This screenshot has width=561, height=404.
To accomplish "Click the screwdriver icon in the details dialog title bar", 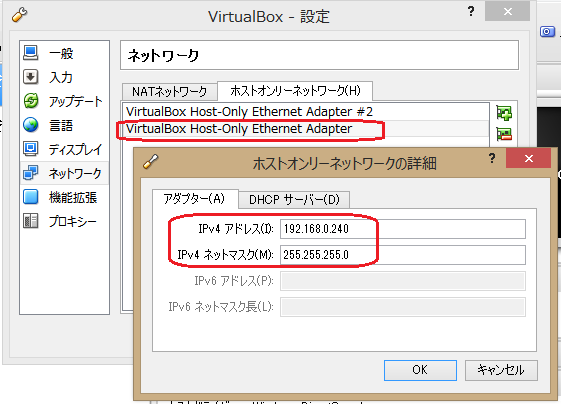I will pos(151,161).
